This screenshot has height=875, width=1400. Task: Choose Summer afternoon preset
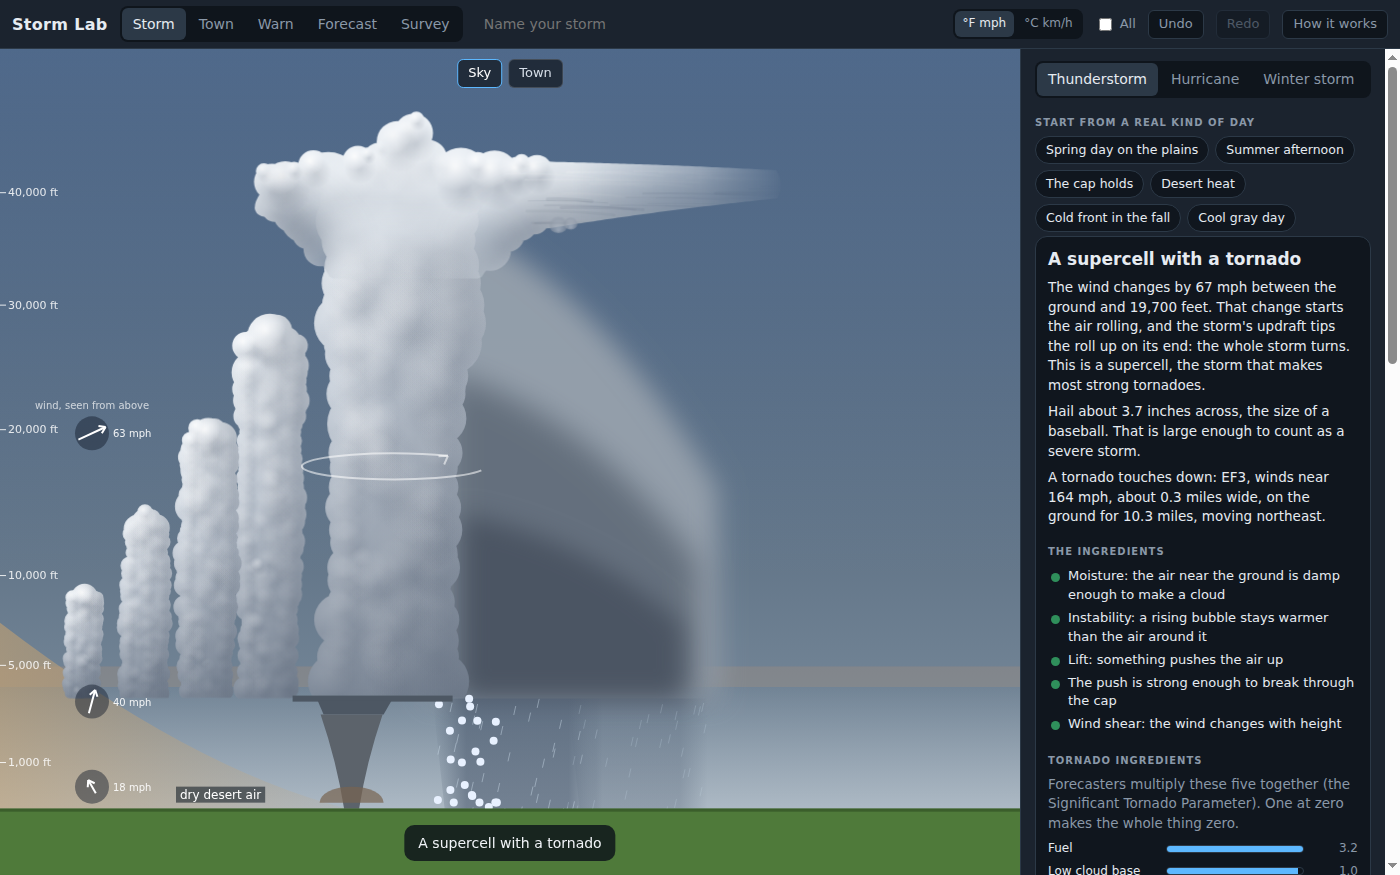tap(1285, 150)
